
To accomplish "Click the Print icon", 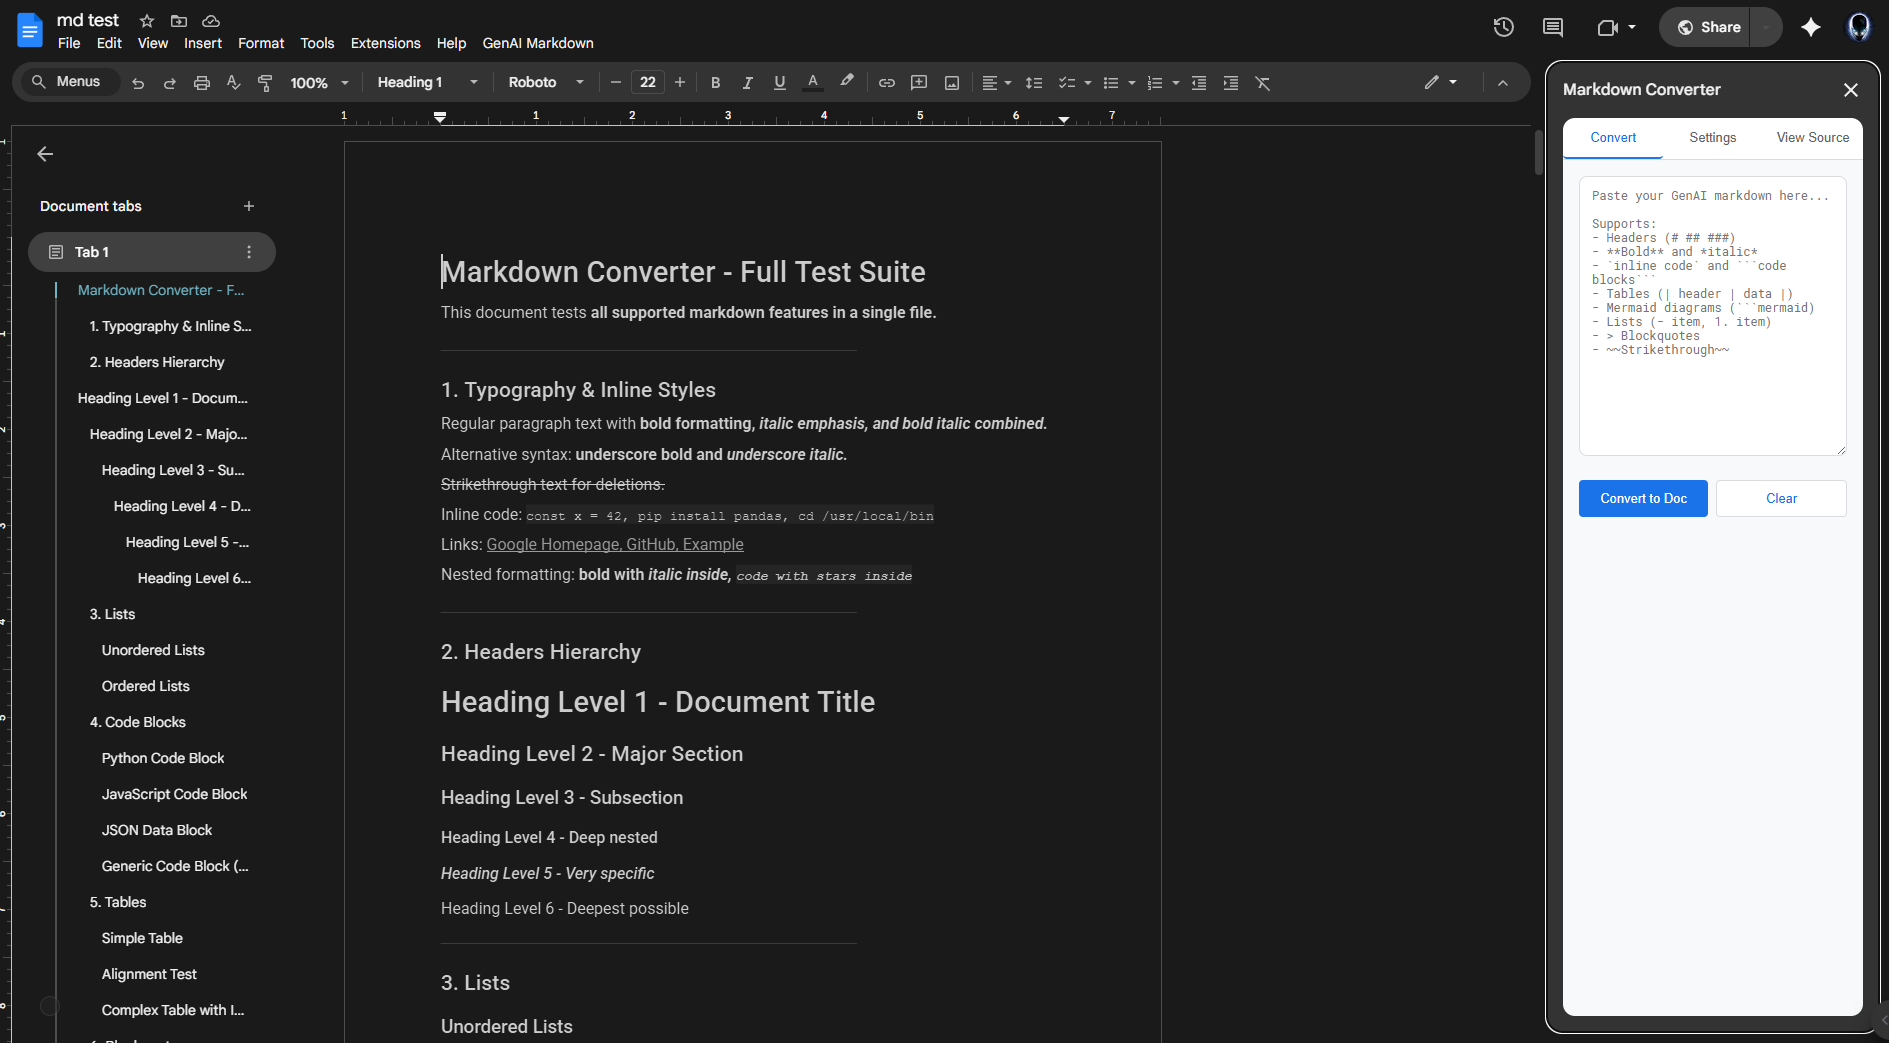I will pyautogui.click(x=201, y=83).
